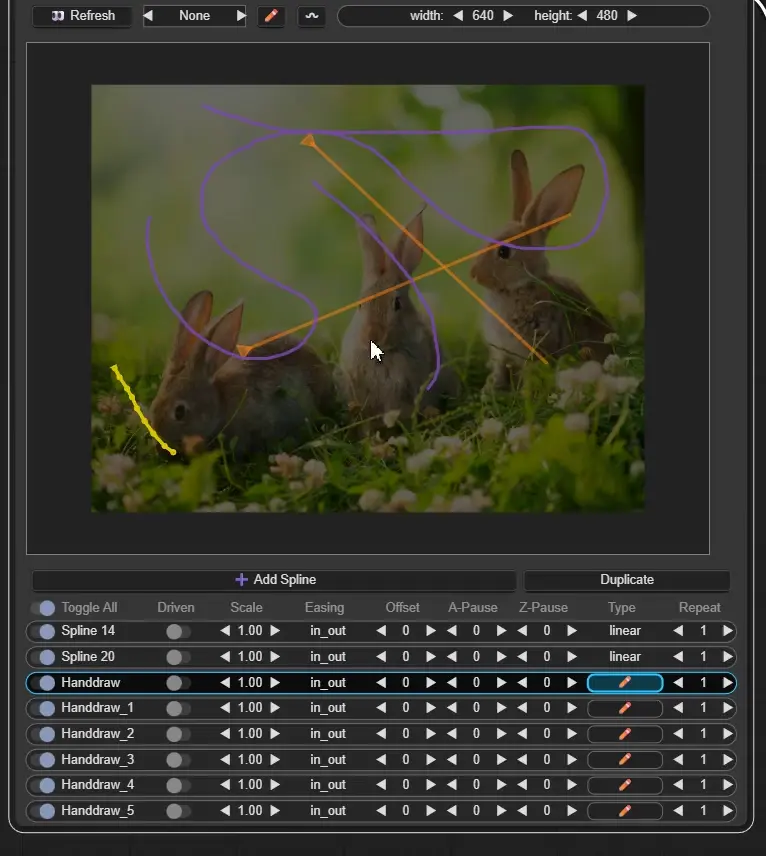Enable Driven toggle for Handdraw_3
The image size is (766, 856).
point(178,760)
